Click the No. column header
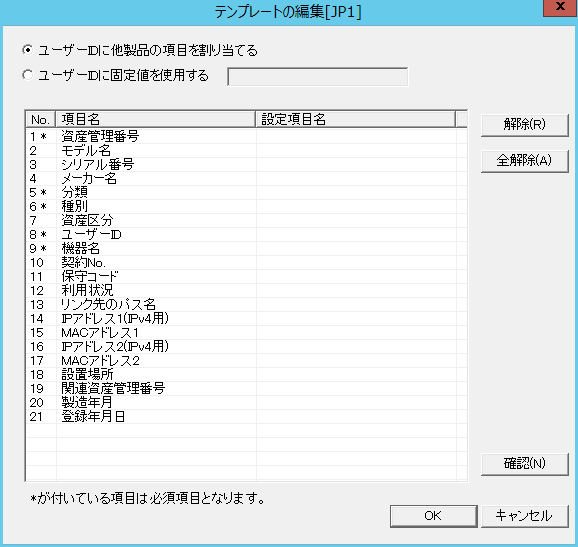This screenshot has width=578, height=547. tap(41, 119)
